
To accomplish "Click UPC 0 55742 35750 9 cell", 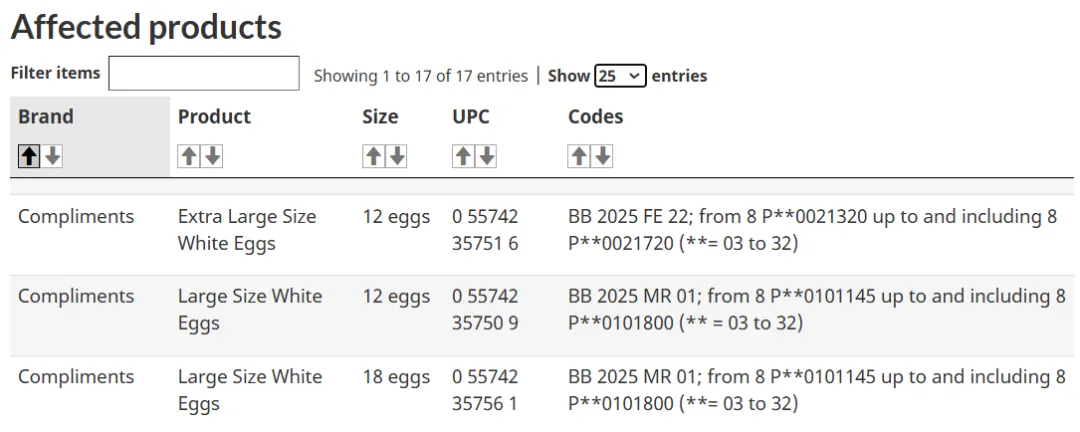I will (x=485, y=310).
